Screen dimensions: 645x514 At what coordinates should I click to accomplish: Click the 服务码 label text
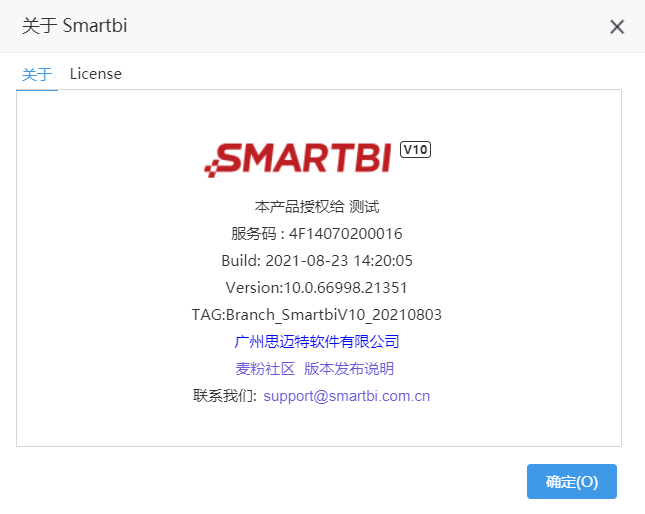tap(253, 234)
